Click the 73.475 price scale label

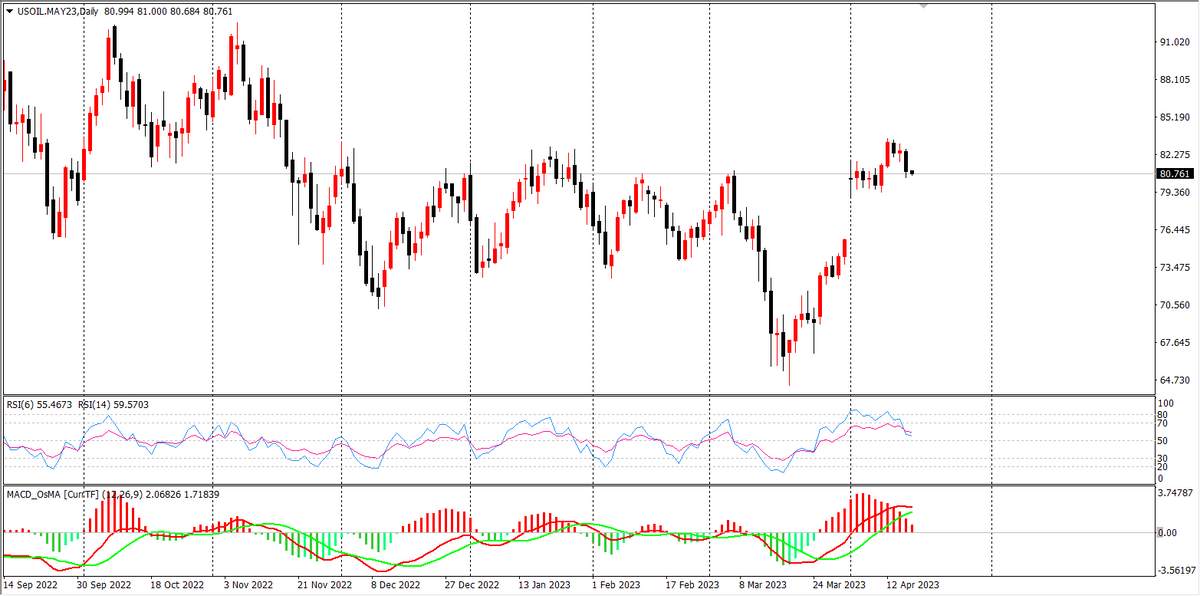click(x=1174, y=267)
